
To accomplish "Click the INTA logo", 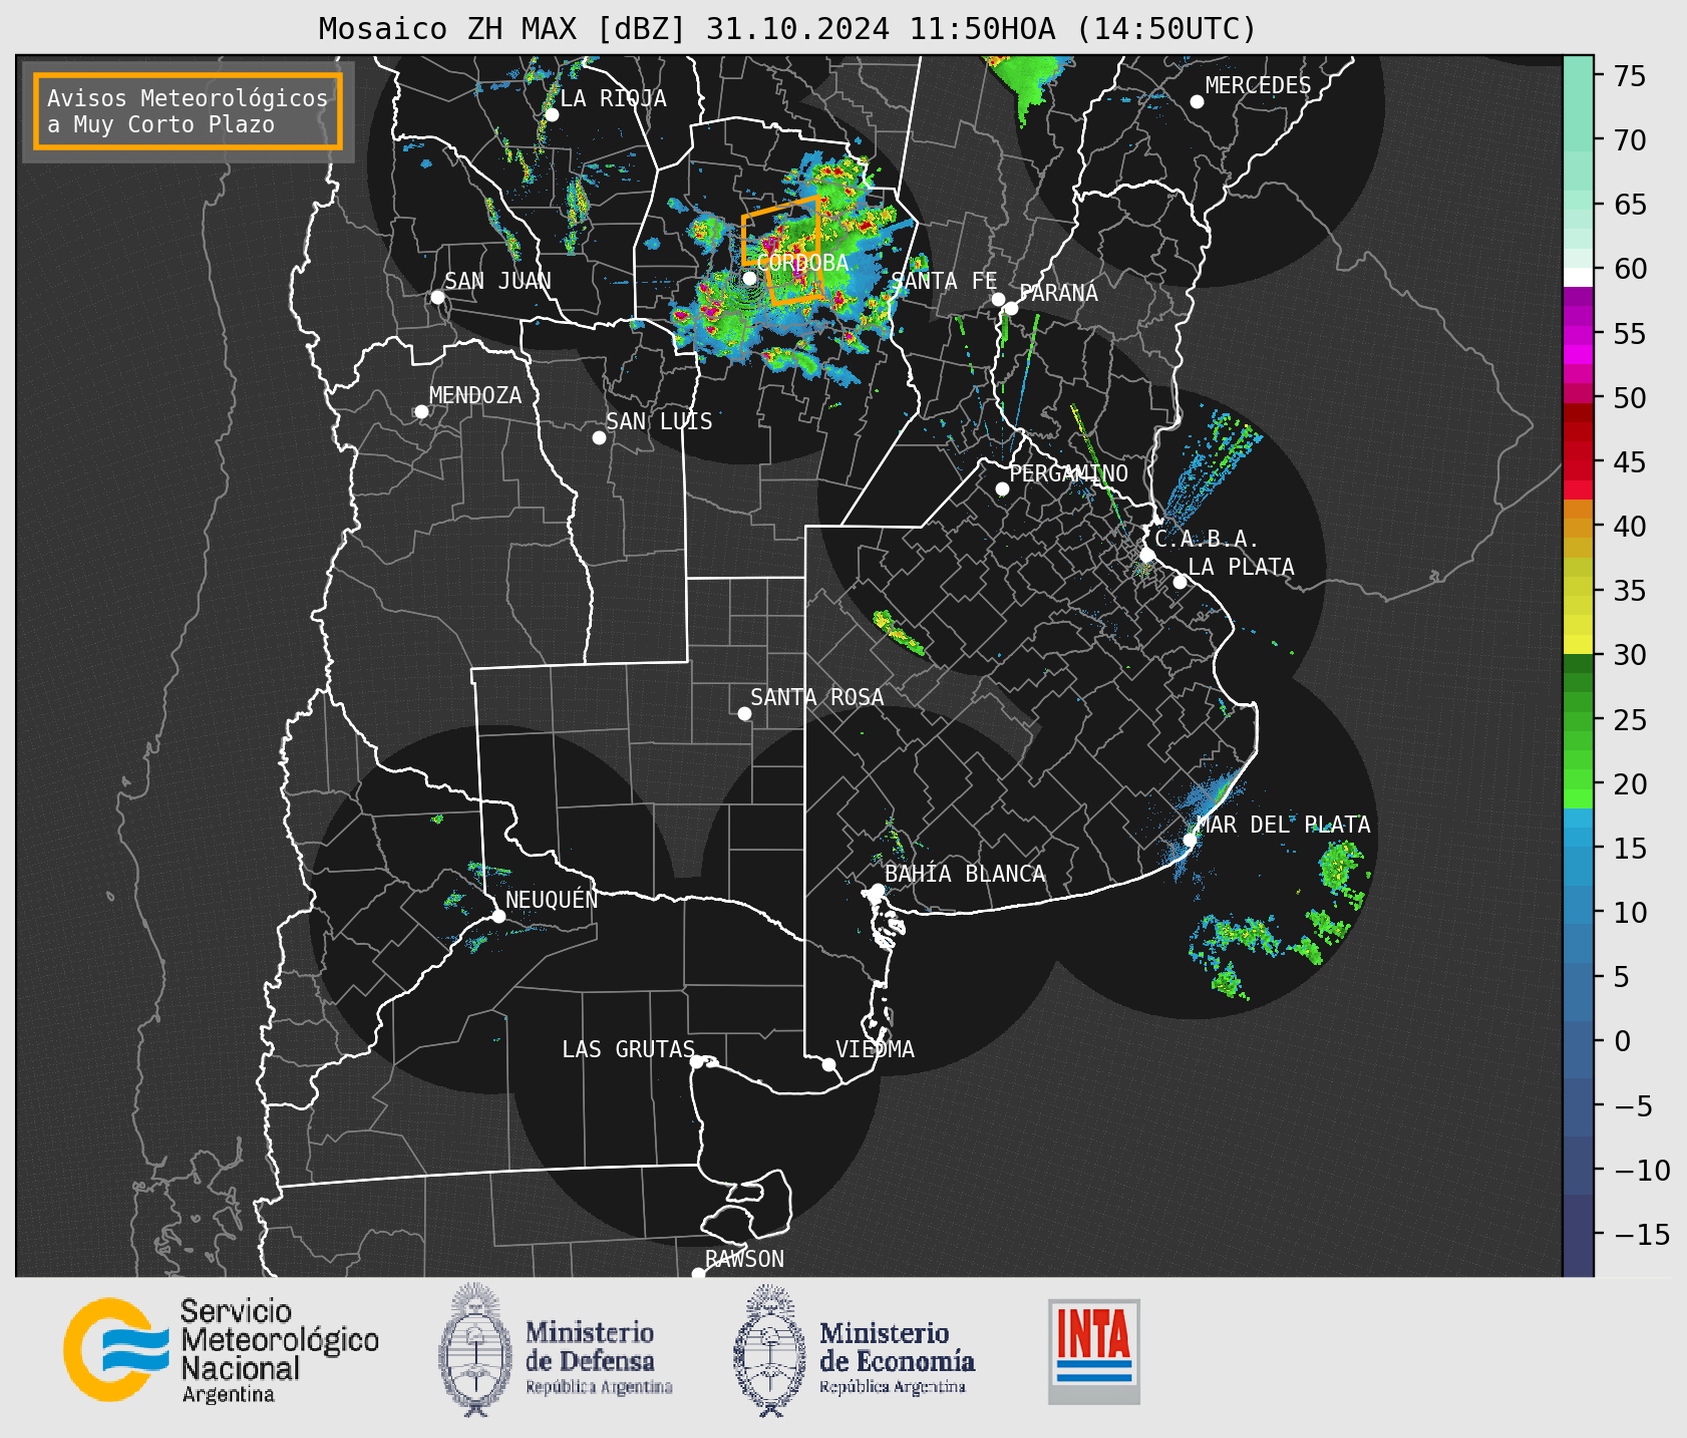I will (x=1094, y=1351).
